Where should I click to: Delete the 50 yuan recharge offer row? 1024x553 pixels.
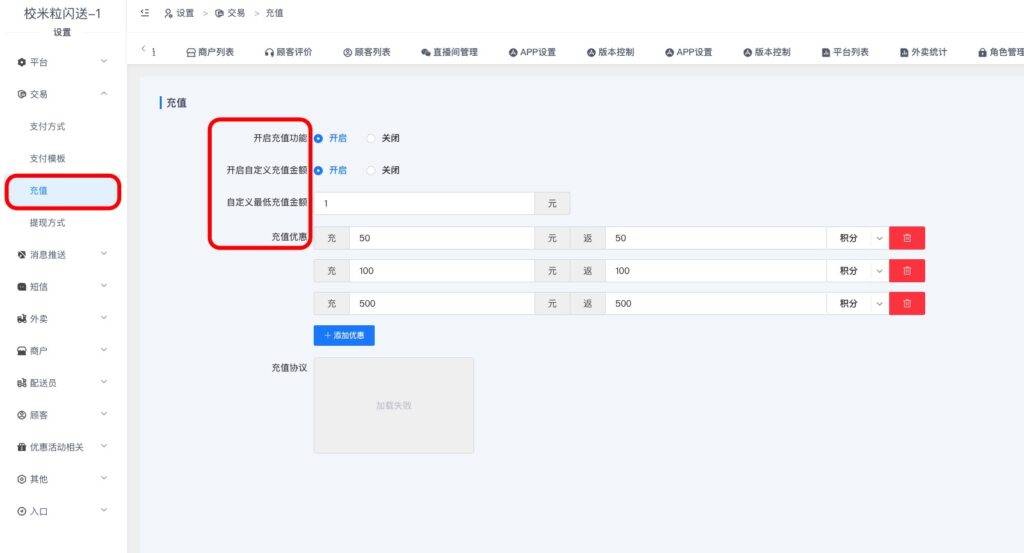click(x=906, y=238)
